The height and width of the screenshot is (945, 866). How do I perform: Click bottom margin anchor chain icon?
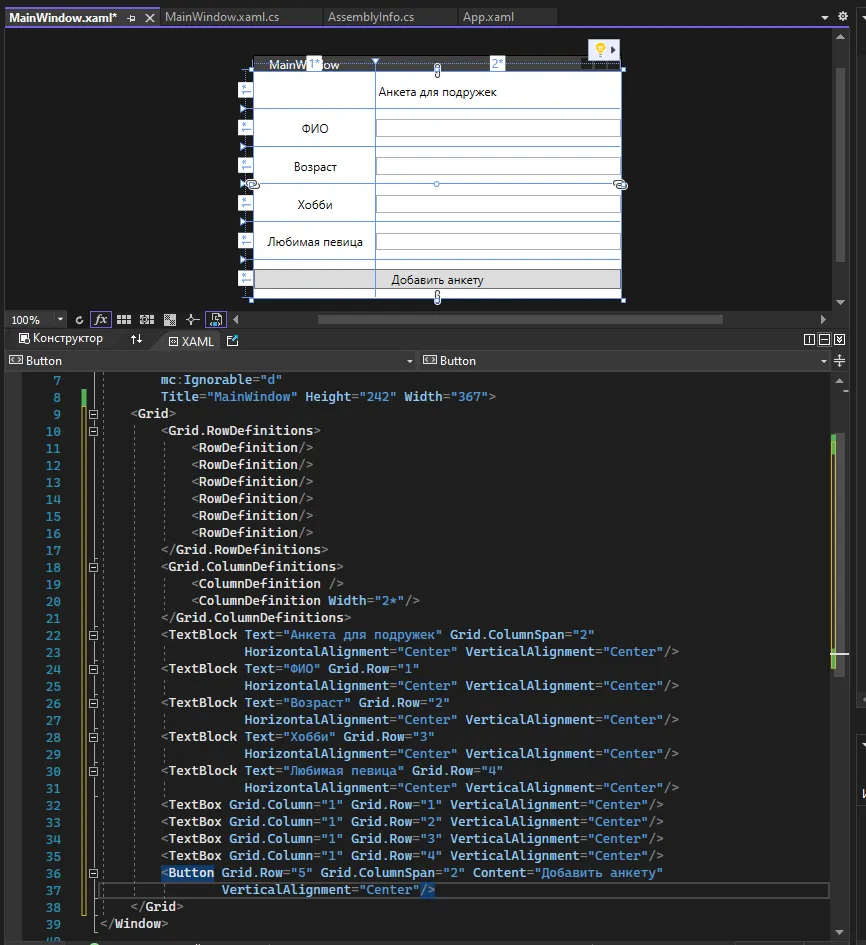pos(438,297)
